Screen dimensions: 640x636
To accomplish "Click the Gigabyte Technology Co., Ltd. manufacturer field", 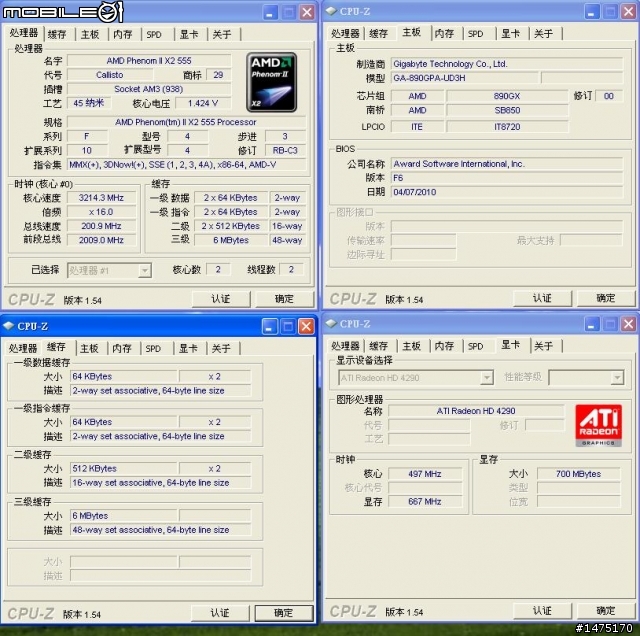I will pyautogui.click(x=507, y=64).
